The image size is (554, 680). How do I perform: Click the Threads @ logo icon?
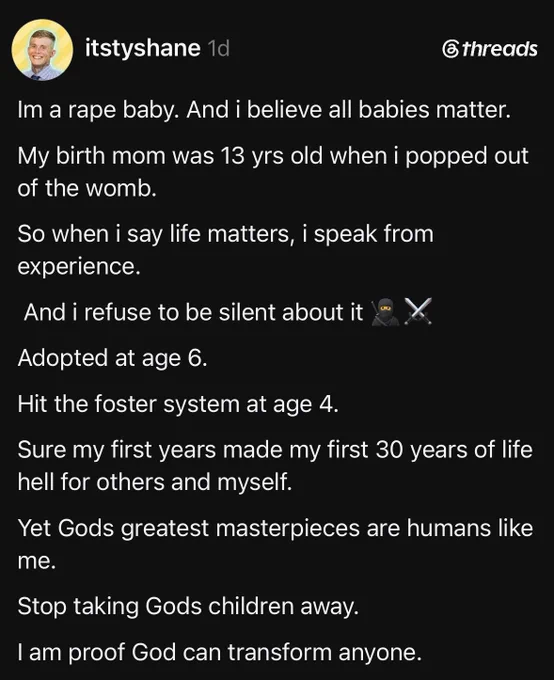coord(450,49)
